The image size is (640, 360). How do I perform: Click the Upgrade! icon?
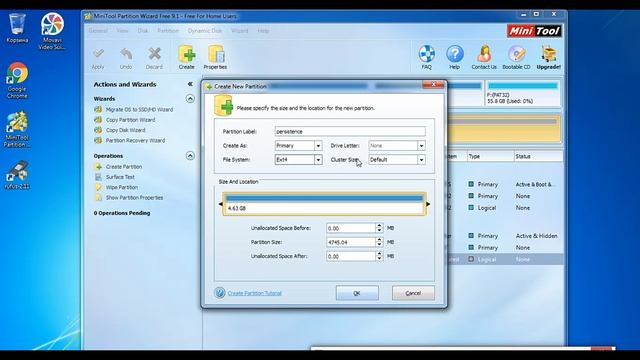[x=549, y=57]
